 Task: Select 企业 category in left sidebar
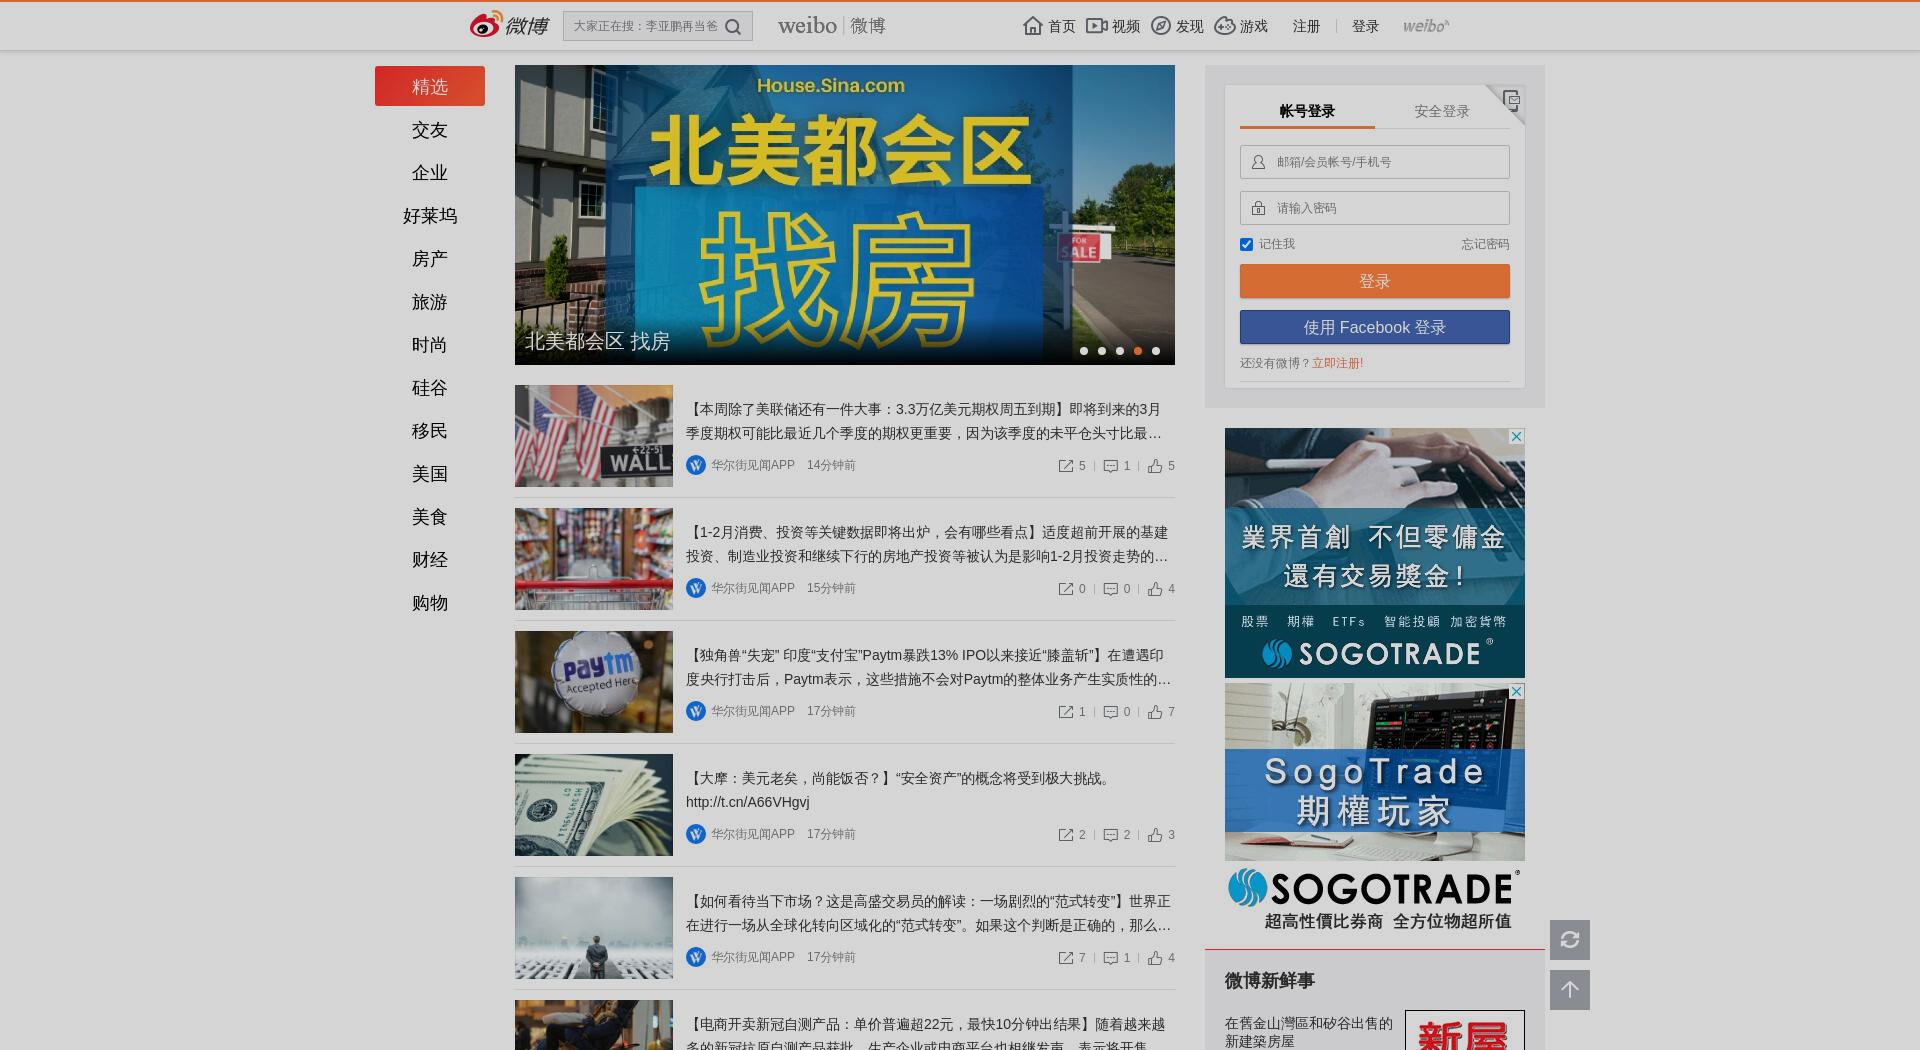[430, 173]
